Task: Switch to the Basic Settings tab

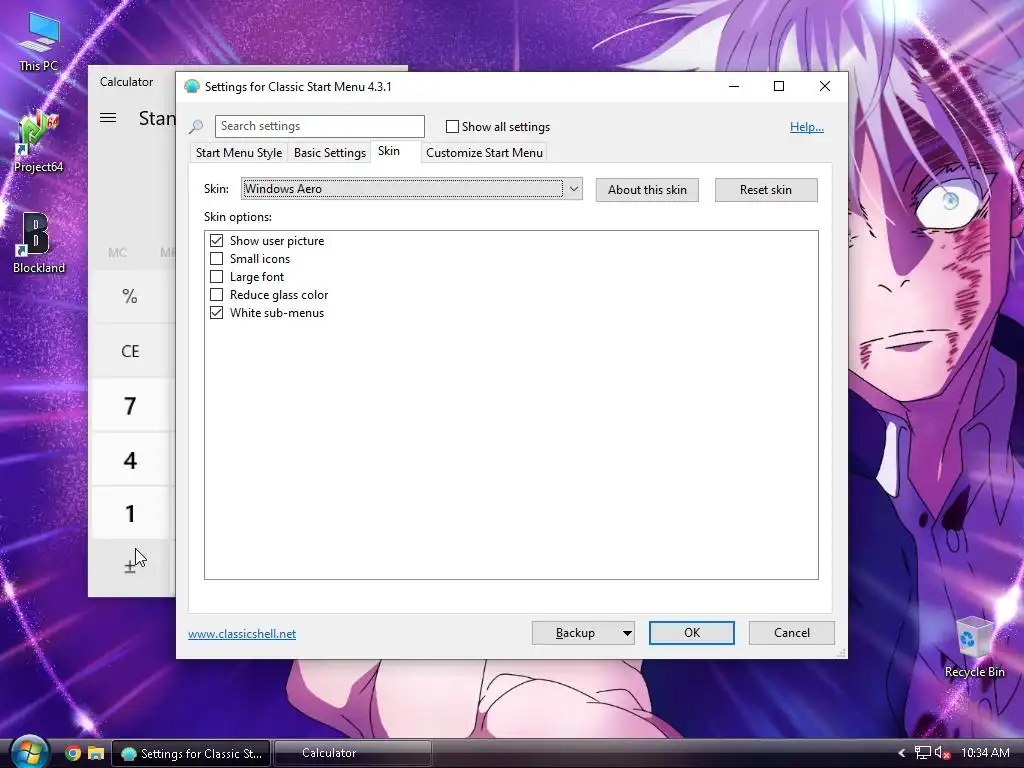Action: click(330, 153)
